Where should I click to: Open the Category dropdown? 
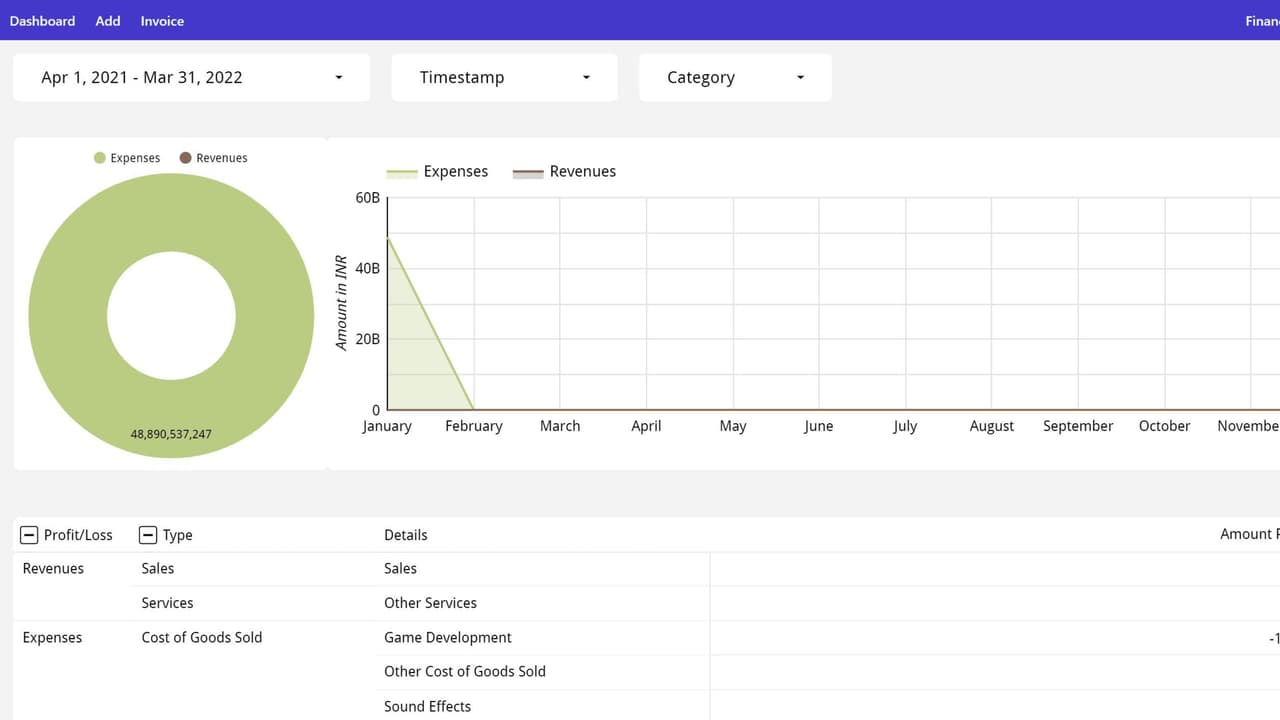(x=735, y=77)
